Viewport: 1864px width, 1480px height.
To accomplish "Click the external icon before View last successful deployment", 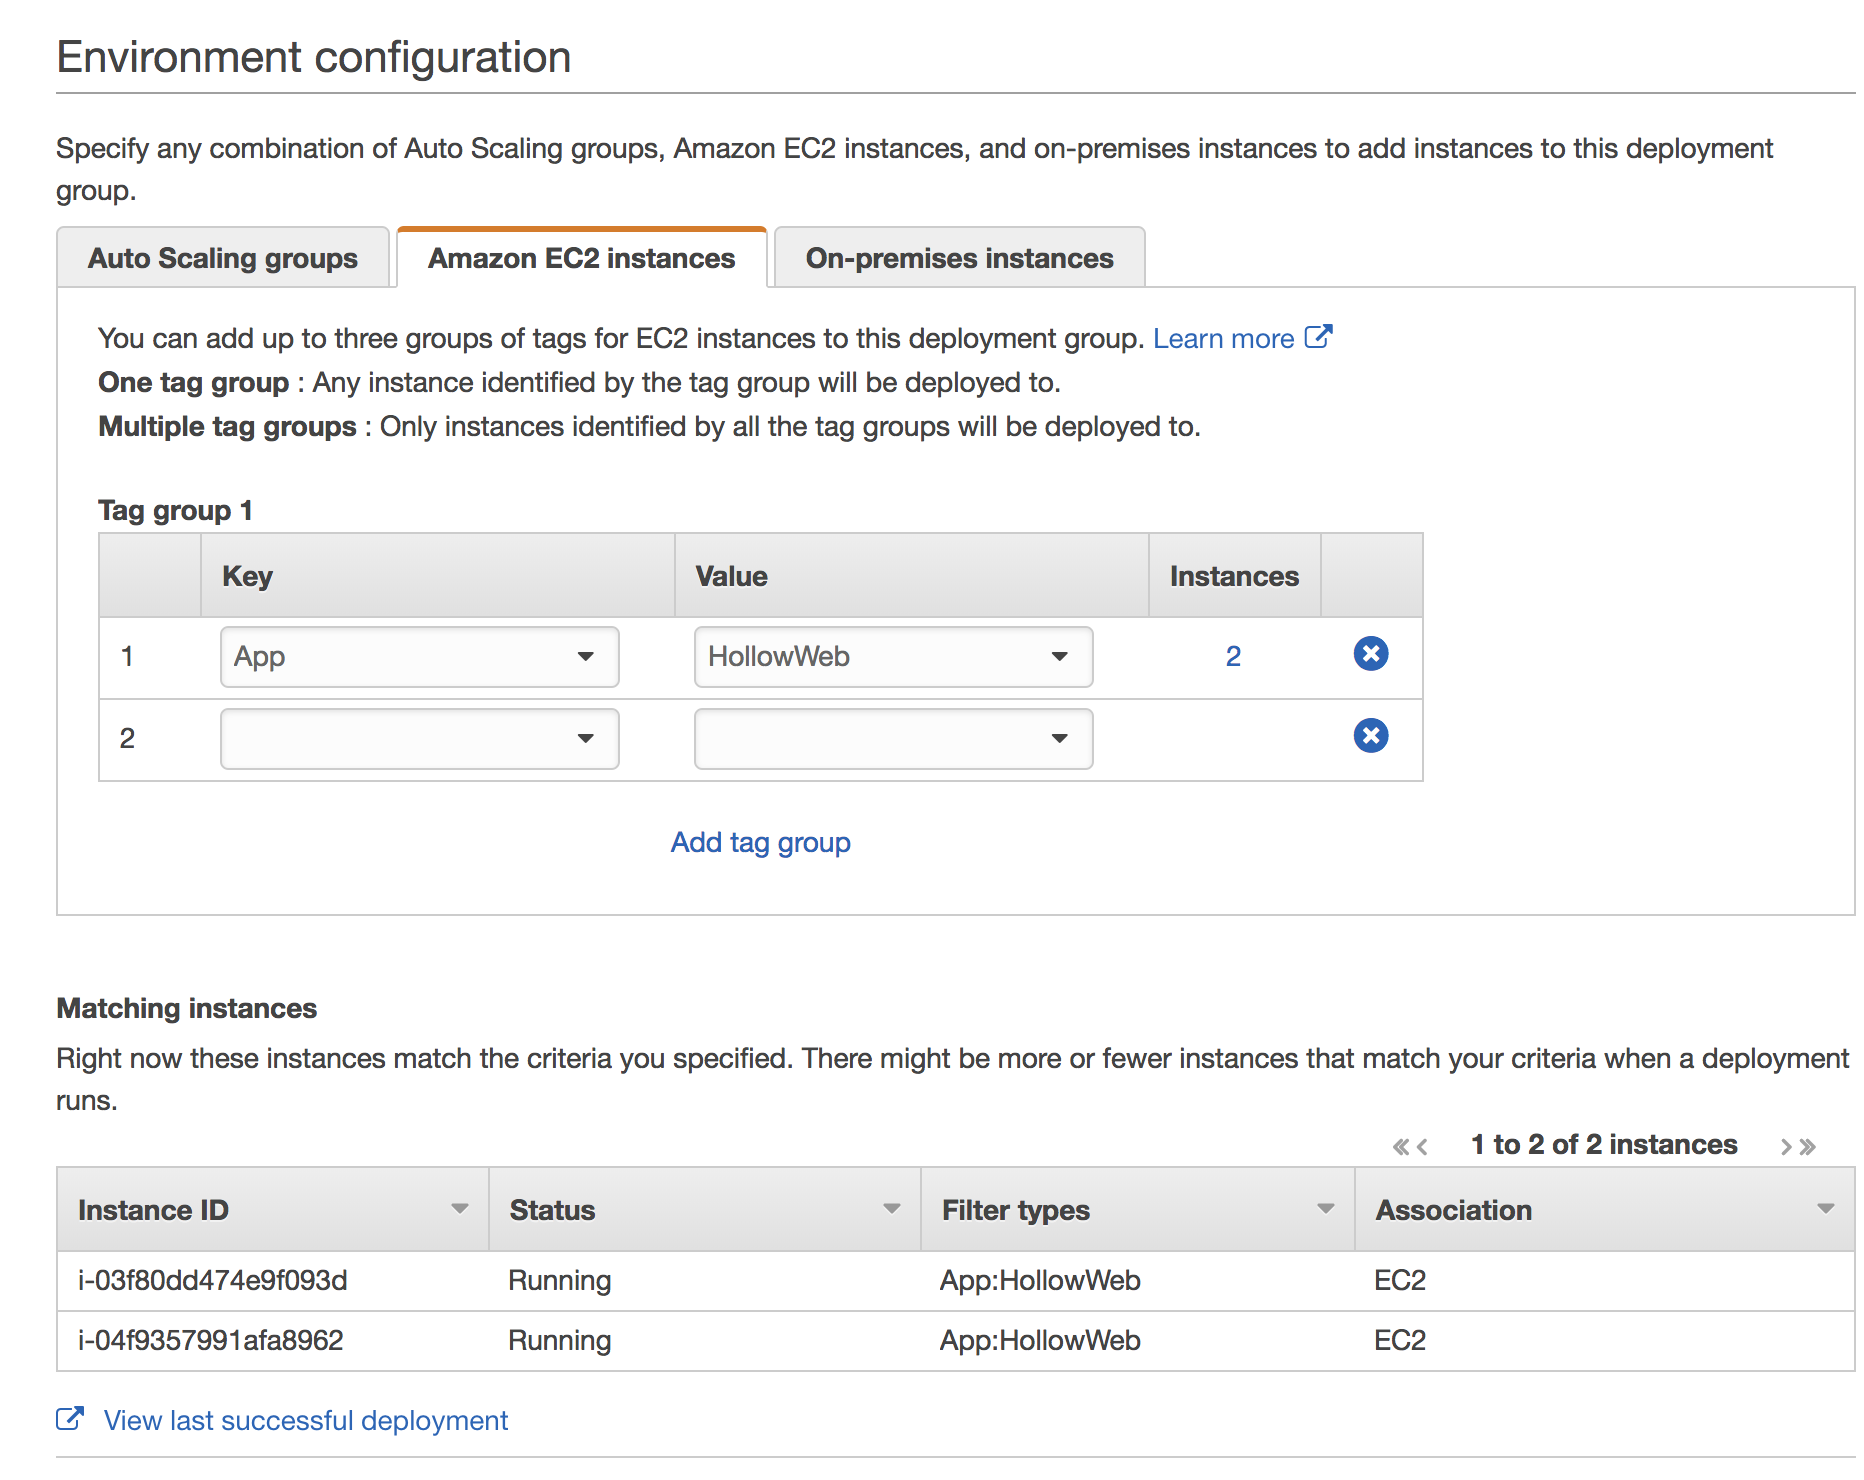I will coord(69,1419).
